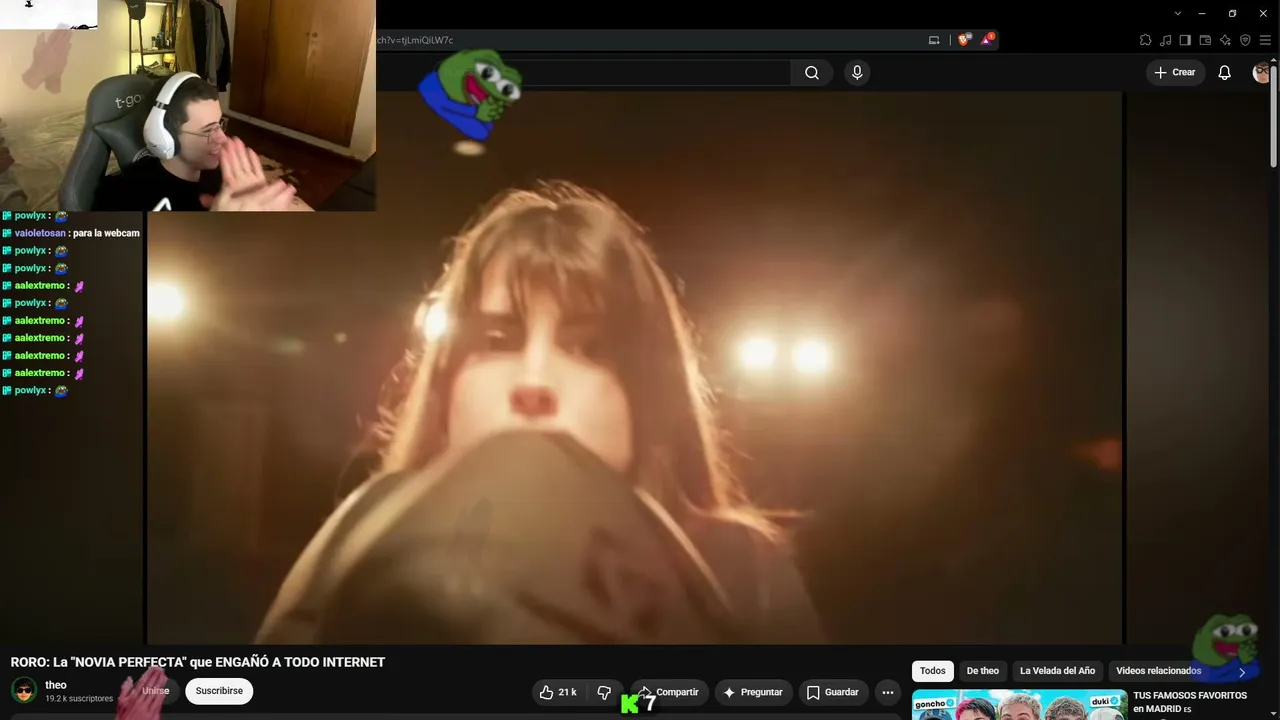Screen dimensions: 1280x720
Task: Open the browser hamburger main menu
Action: 1265,40
